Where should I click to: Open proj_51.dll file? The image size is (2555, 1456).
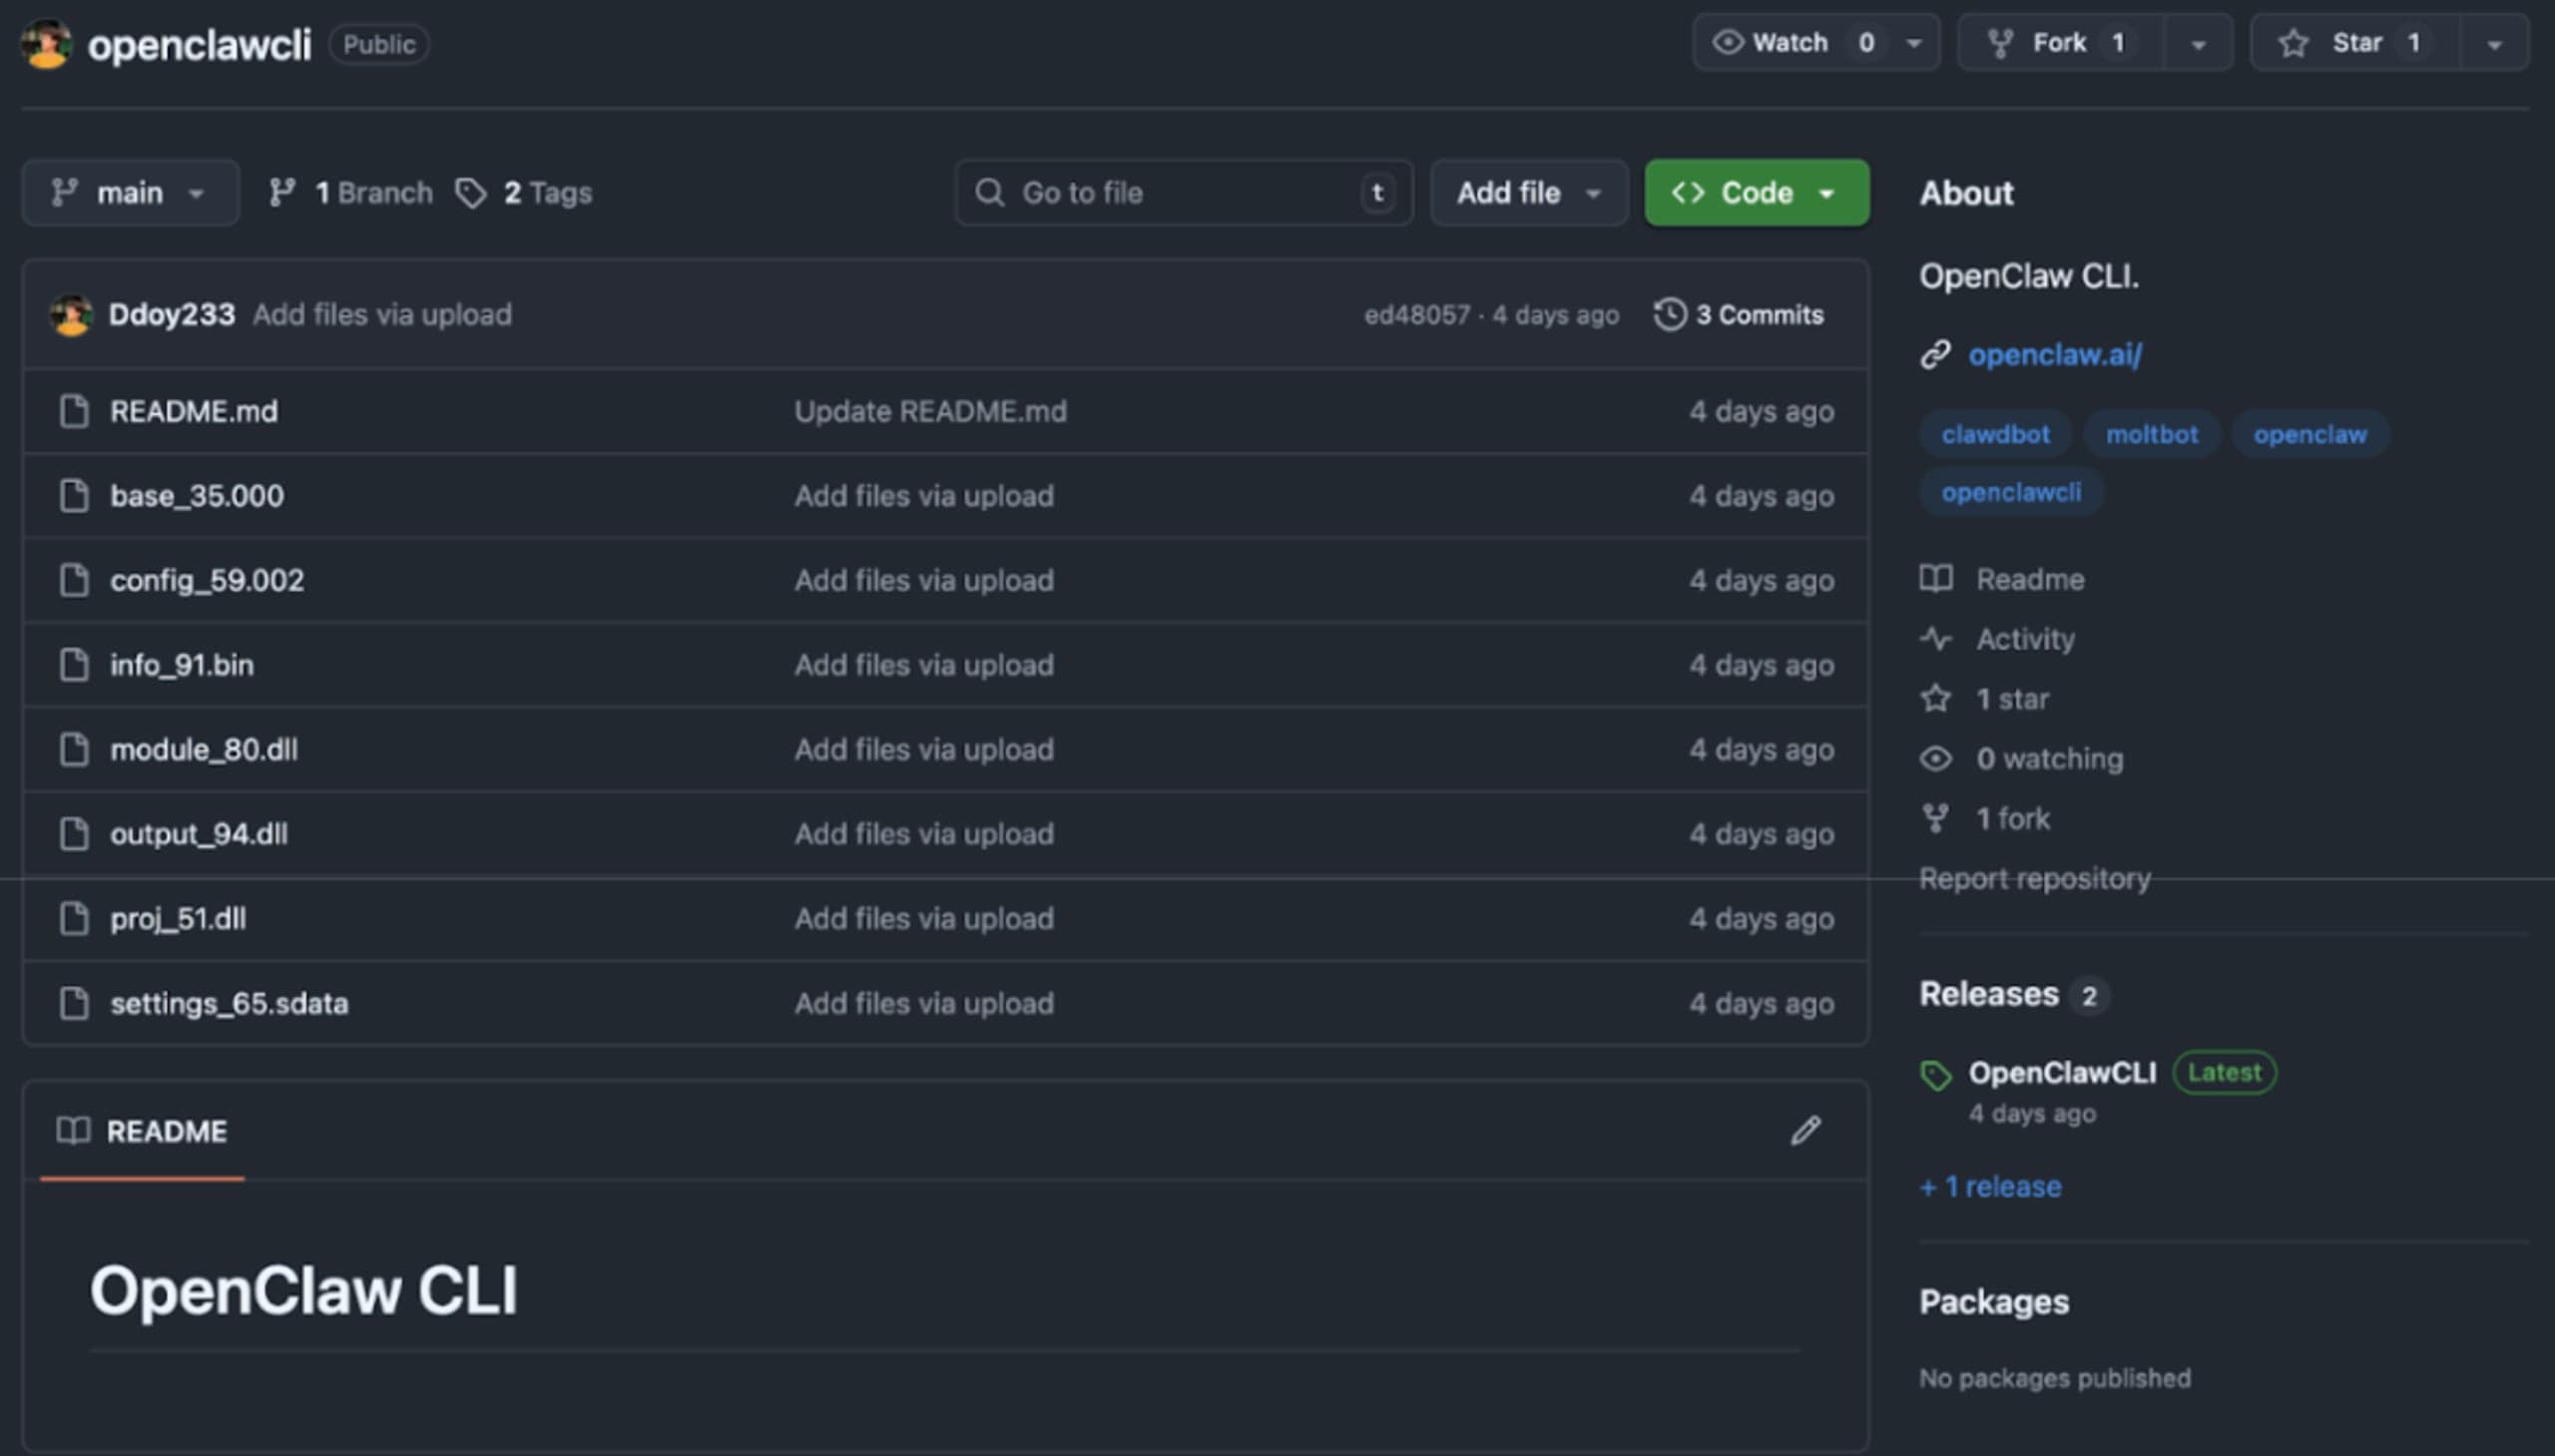pyautogui.click(x=178, y=918)
